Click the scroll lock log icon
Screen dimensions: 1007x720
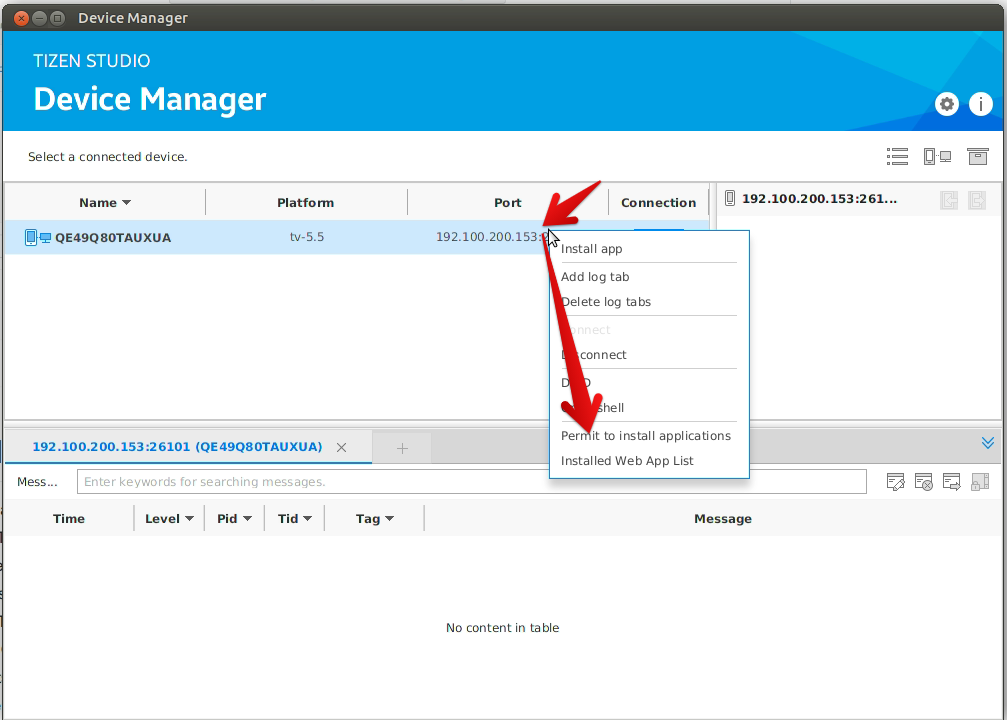(980, 482)
